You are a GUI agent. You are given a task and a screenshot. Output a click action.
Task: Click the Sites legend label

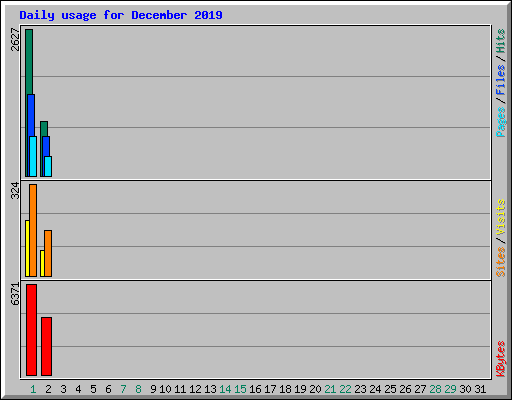[501, 262]
